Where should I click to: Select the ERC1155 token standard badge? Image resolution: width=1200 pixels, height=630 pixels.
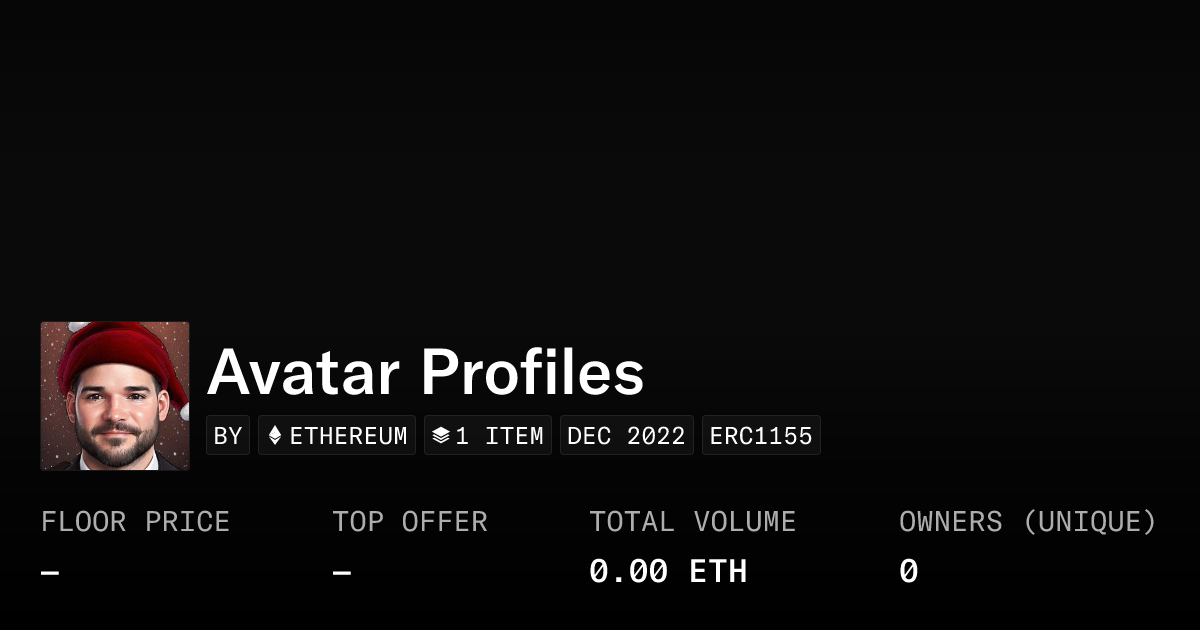(x=761, y=436)
